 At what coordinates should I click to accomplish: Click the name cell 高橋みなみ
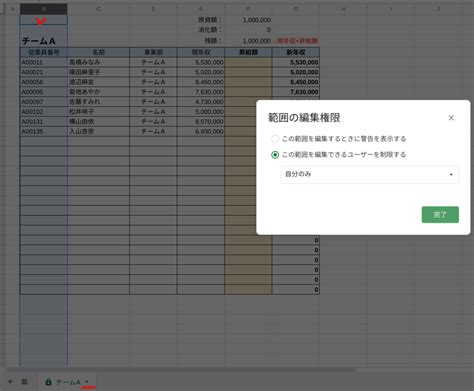[x=98, y=62]
